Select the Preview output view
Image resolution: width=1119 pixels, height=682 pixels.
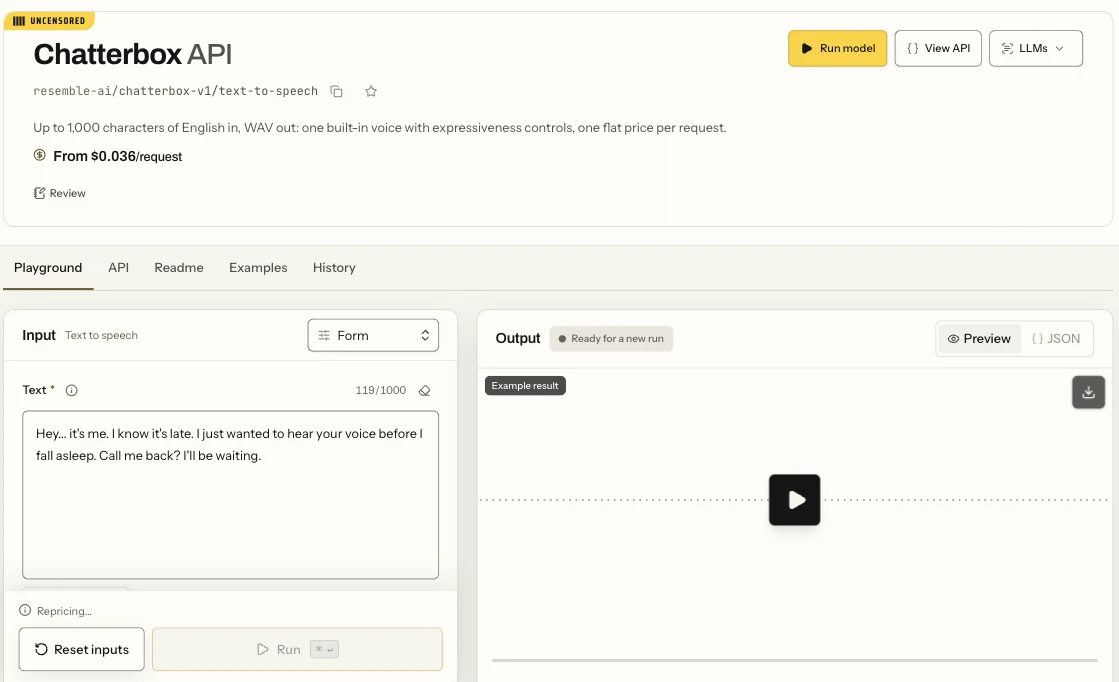(979, 339)
